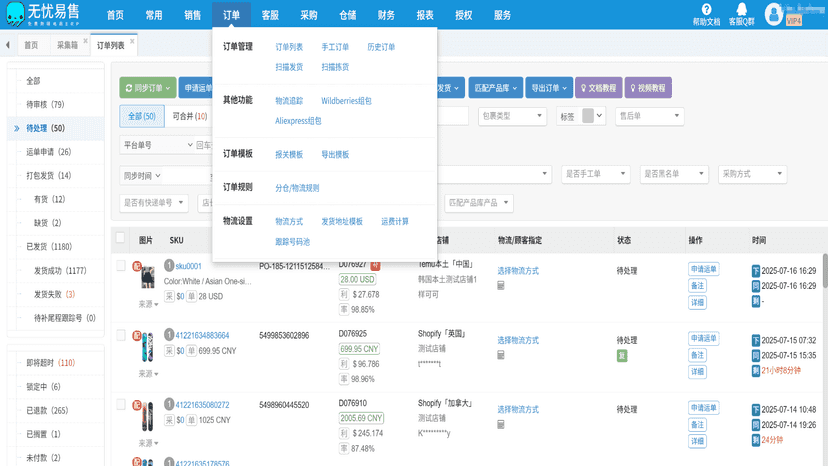
Task: Click the 剩 icon beside 21小时8分钟
Action: coord(756,371)
